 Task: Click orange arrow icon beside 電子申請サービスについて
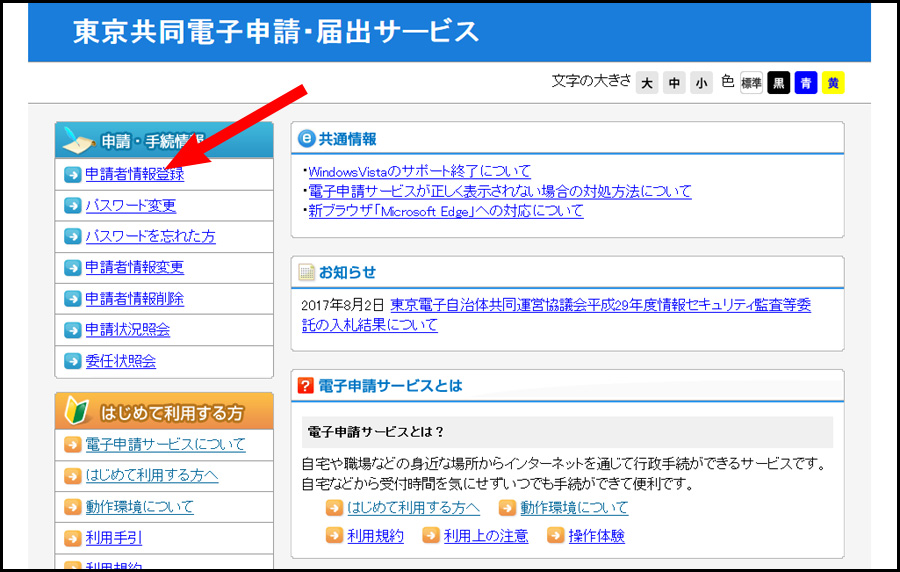pos(72,444)
